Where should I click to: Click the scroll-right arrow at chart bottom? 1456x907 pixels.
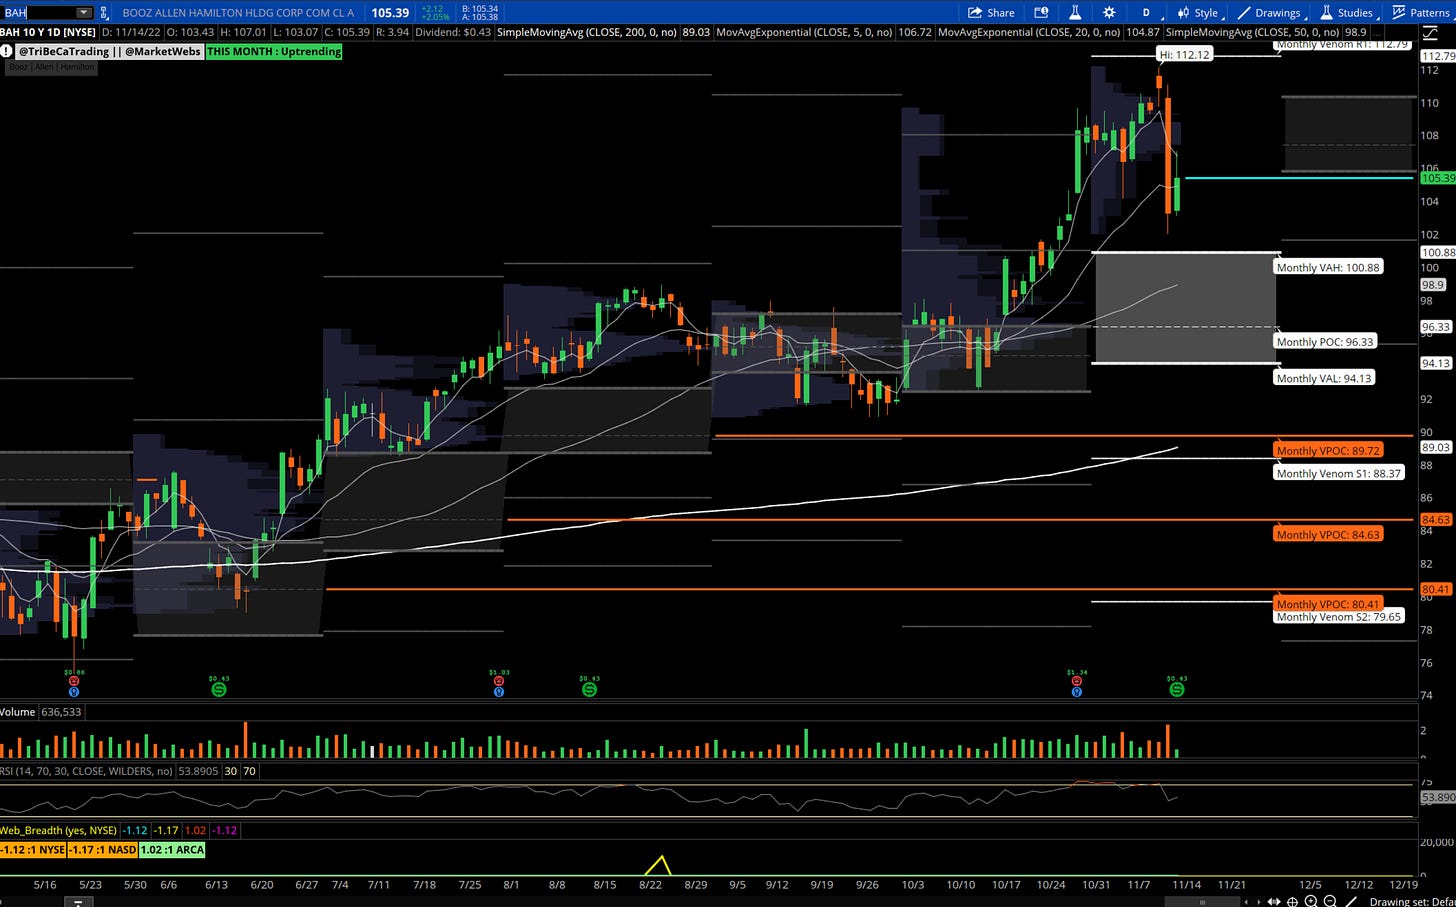[1258, 901]
